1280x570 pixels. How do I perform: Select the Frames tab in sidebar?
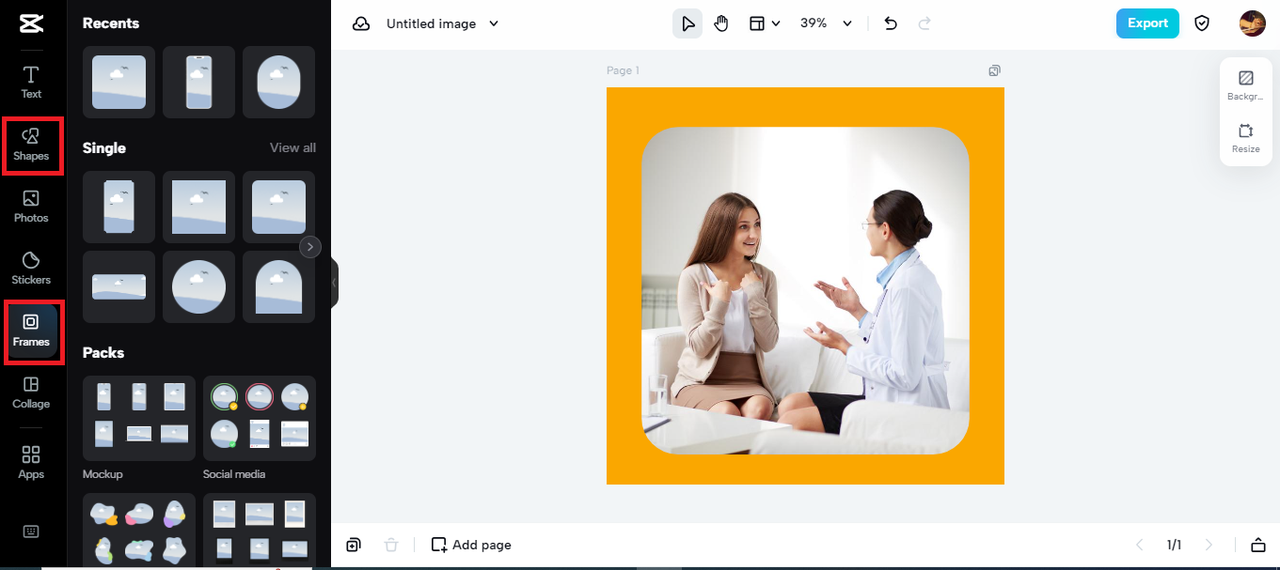coord(31,331)
